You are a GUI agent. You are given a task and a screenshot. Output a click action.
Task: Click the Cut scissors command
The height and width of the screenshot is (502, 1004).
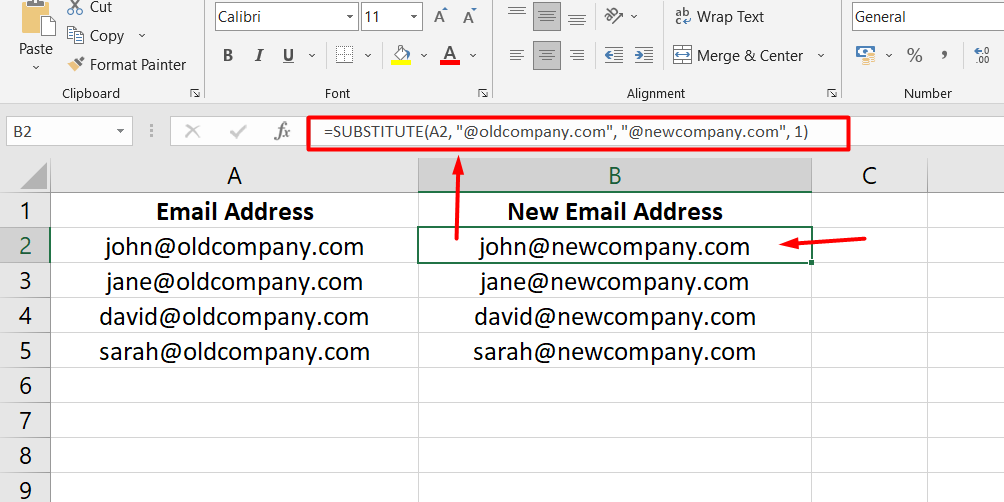click(x=90, y=7)
